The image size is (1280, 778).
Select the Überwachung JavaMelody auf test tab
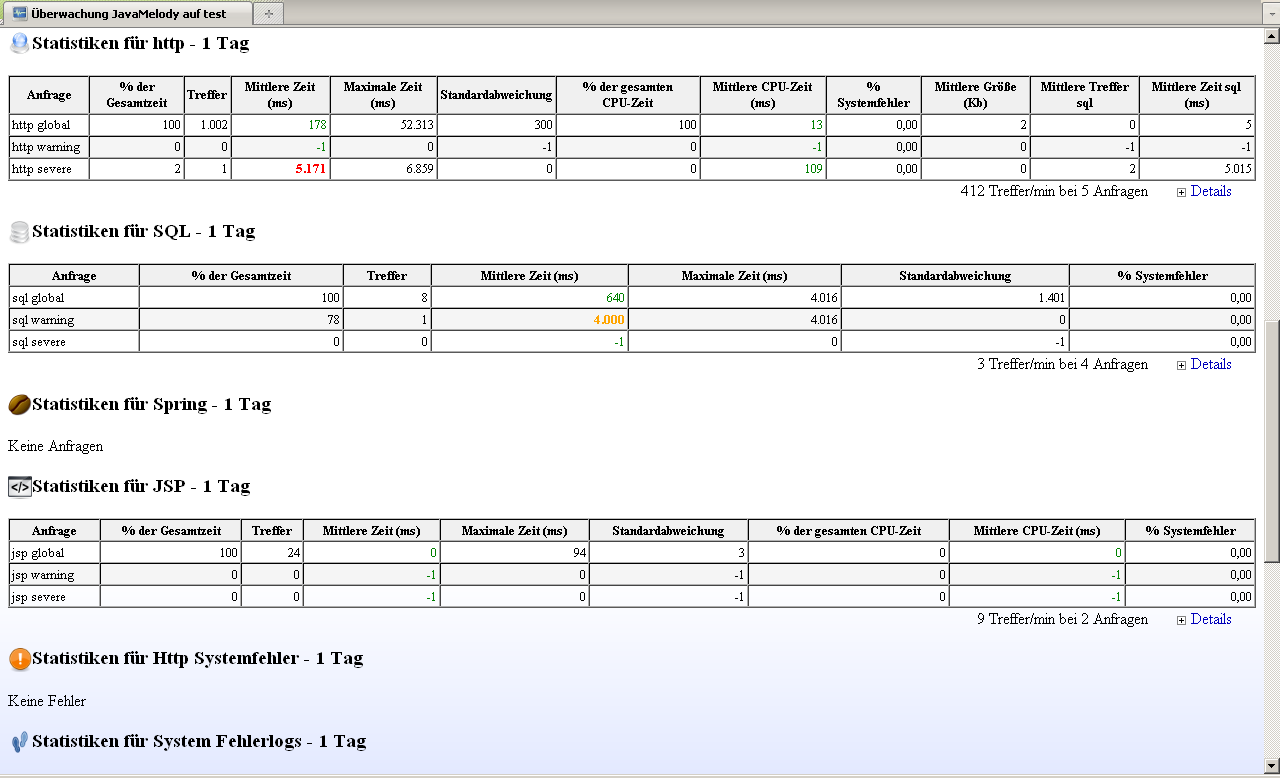click(127, 14)
